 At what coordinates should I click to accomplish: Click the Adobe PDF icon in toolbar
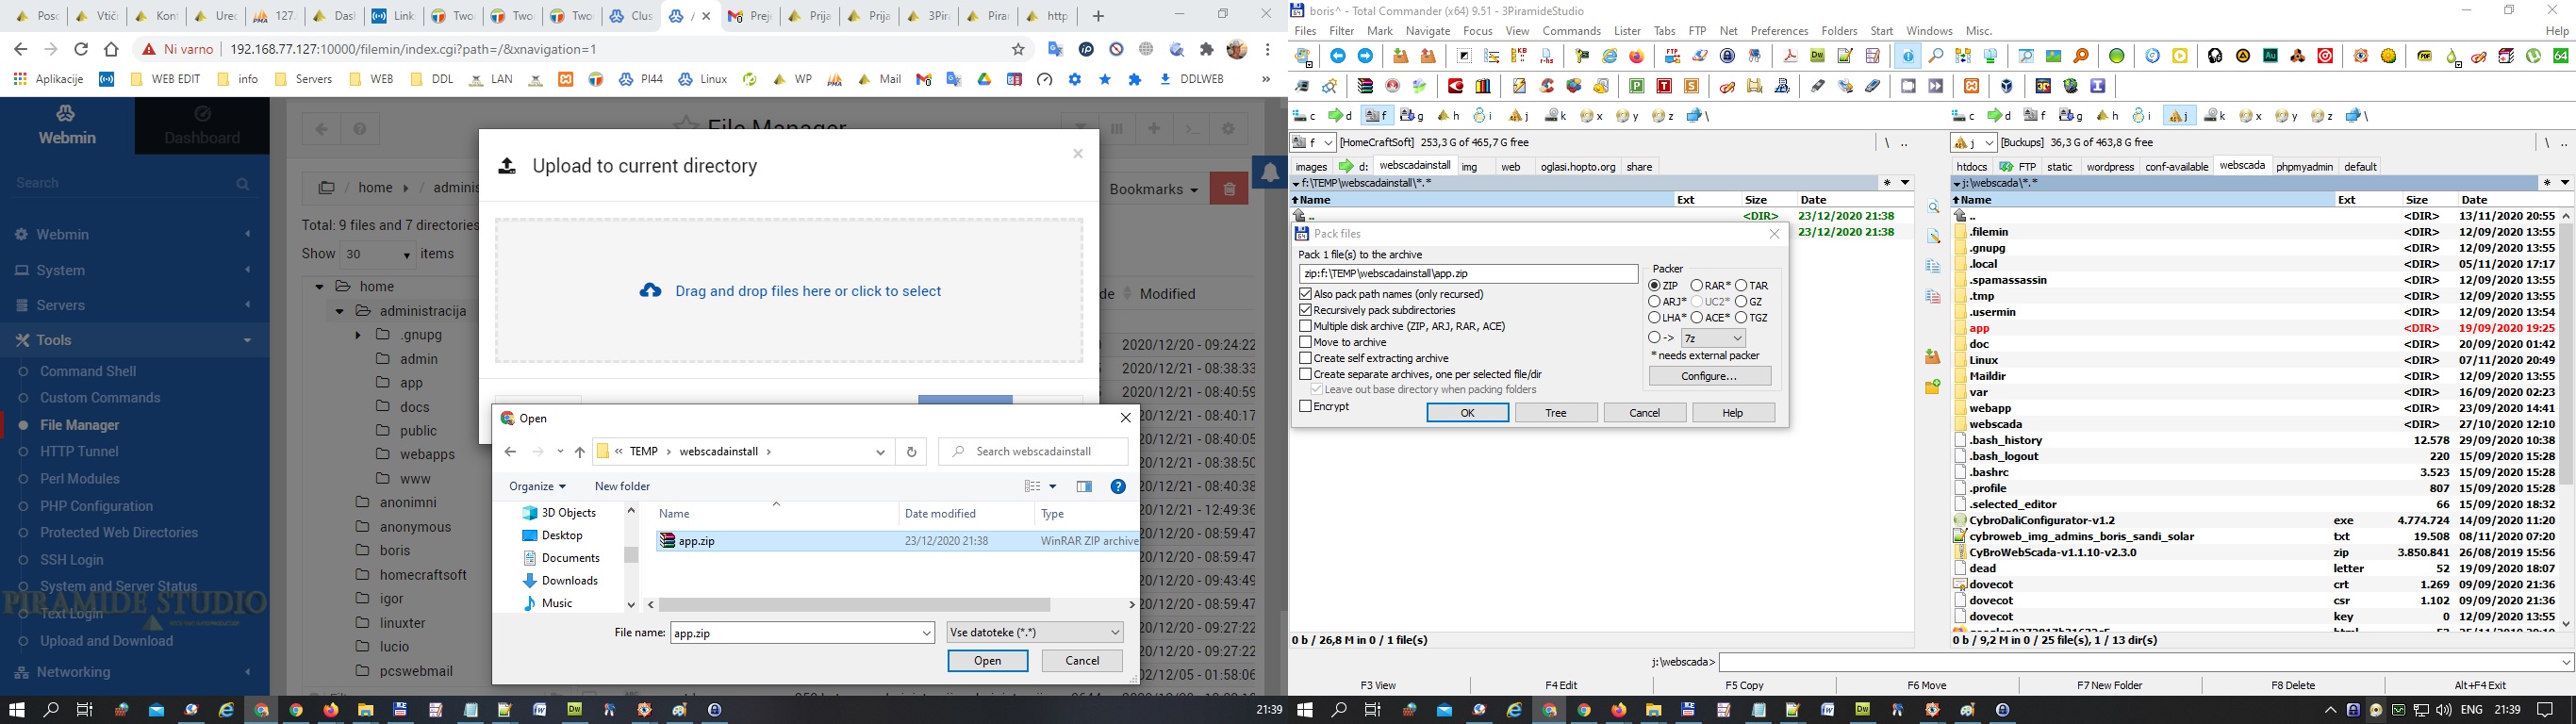click(1790, 56)
